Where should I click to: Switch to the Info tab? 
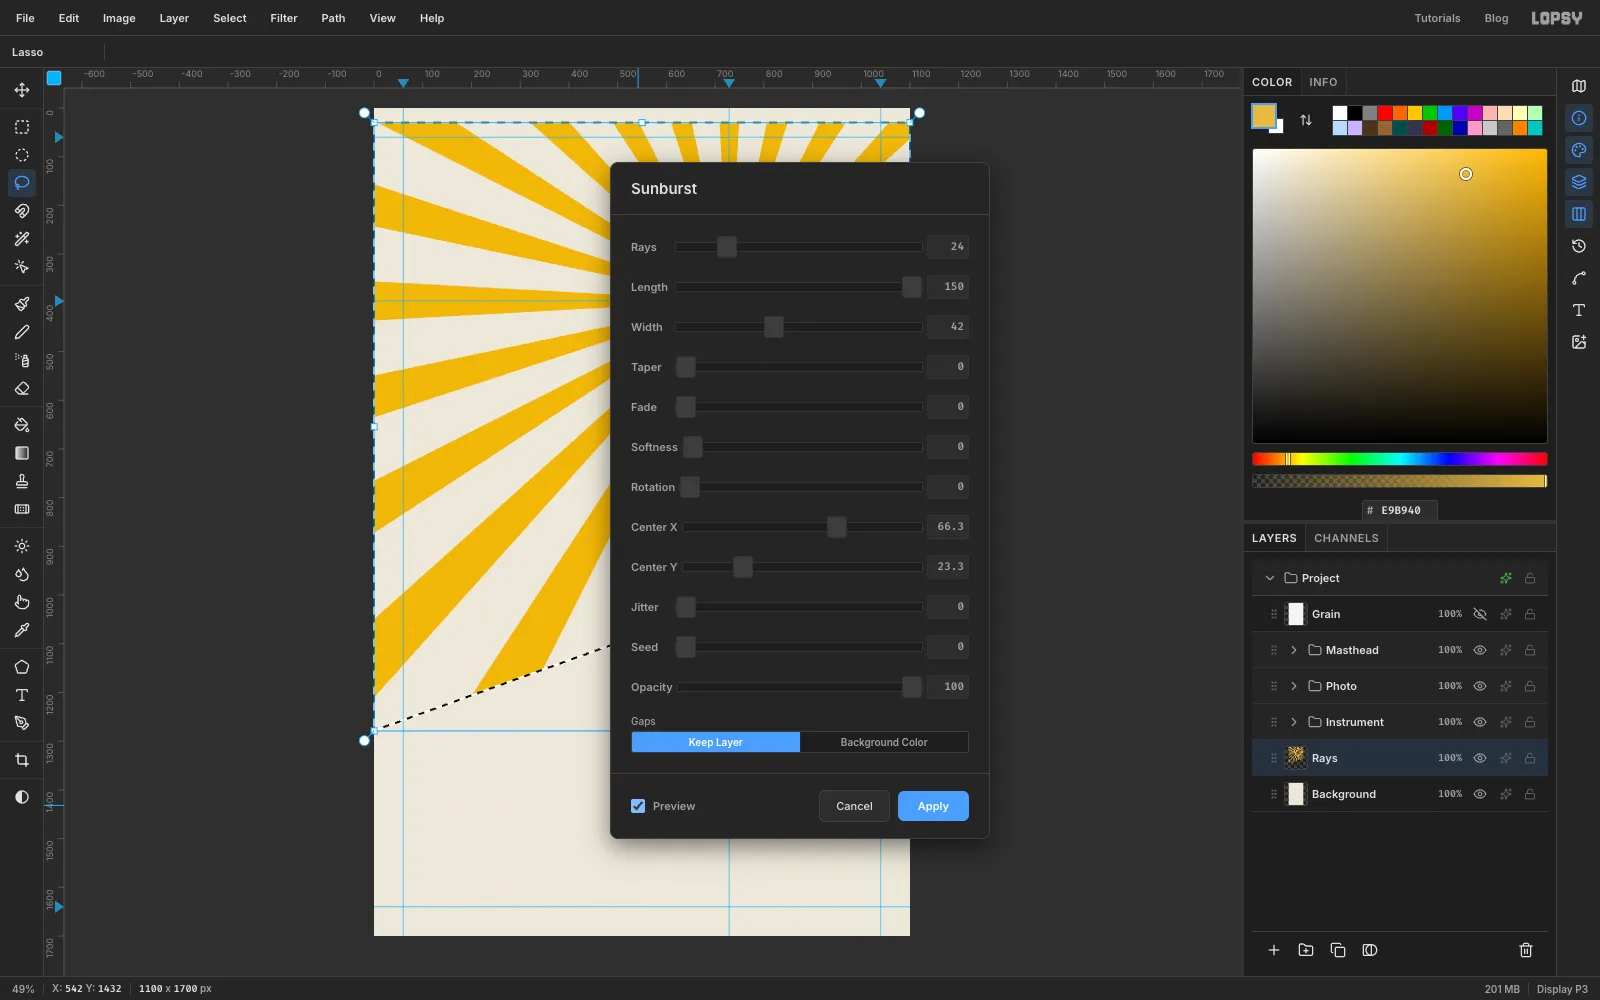(1323, 82)
